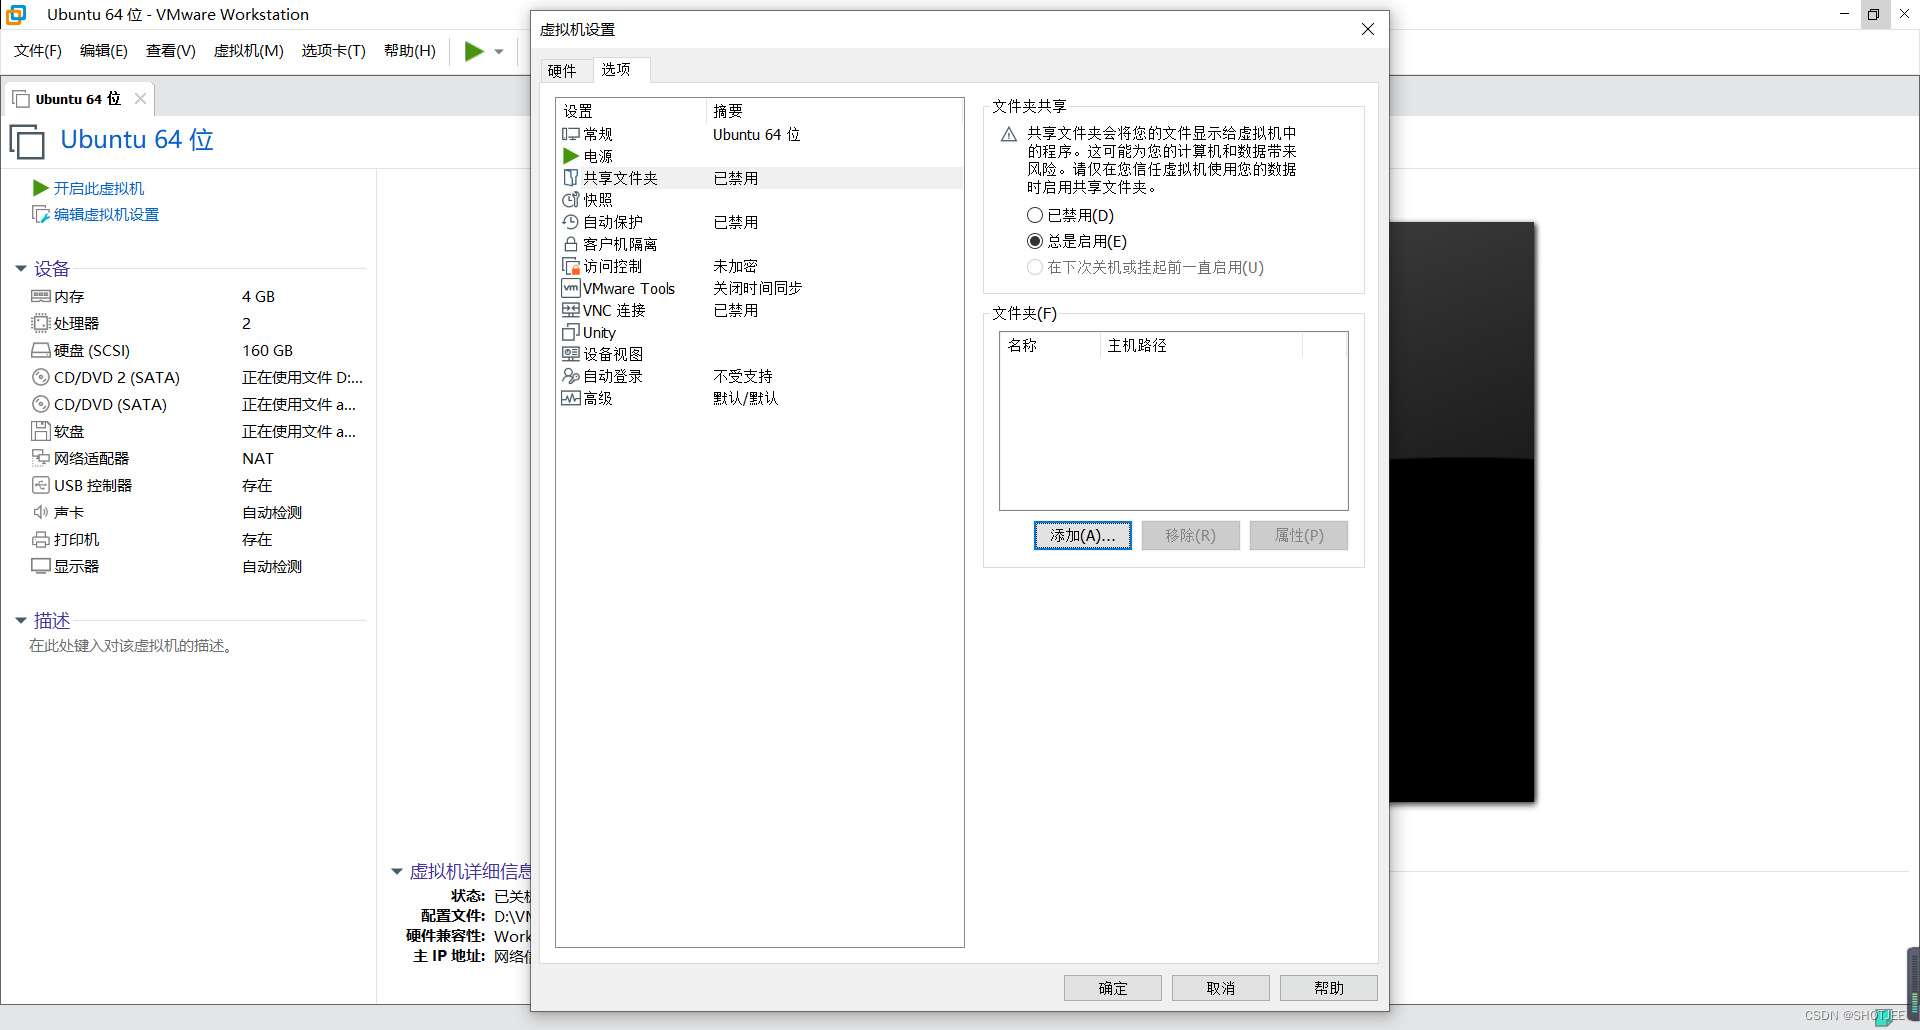This screenshot has width=1920, height=1030.
Task: Select the 已禁用(D) radio button
Action: click(x=1035, y=214)
